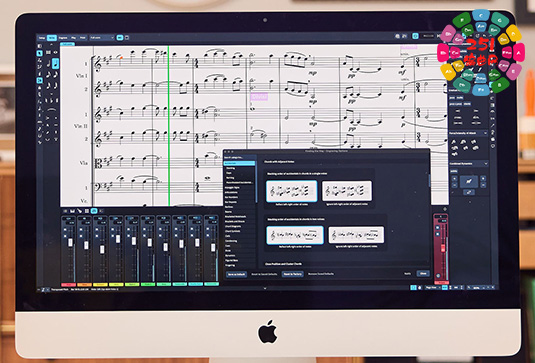Screen dimensions: 535x363
Task: Toggle the highlighted cyan view button beside layout selector
Action: [120, 38]
